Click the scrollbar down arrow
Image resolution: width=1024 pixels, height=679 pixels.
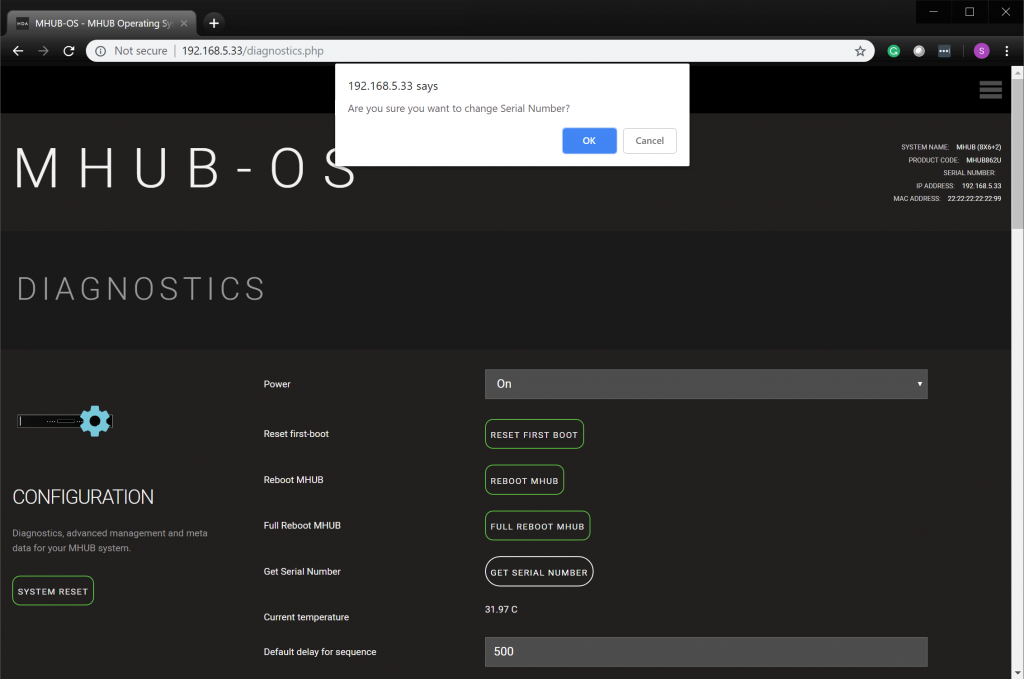(1017, 672)
